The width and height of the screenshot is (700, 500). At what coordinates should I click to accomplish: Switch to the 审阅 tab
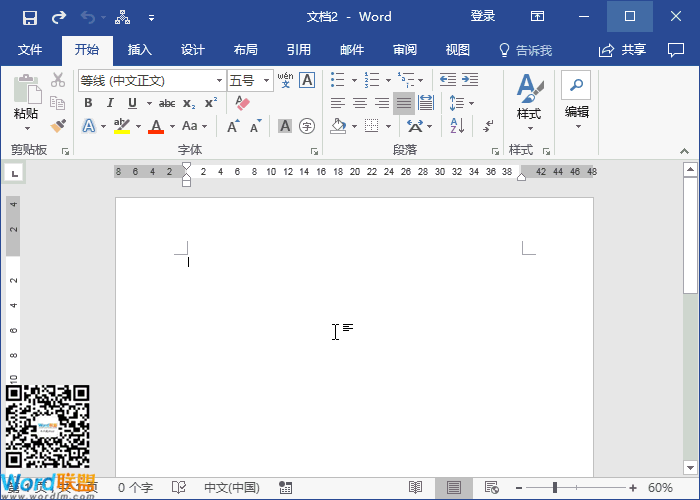405,50
